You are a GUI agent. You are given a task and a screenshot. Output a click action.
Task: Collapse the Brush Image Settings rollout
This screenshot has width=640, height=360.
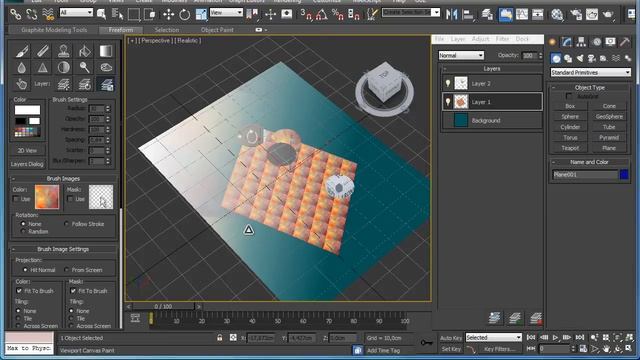[63, 249]
